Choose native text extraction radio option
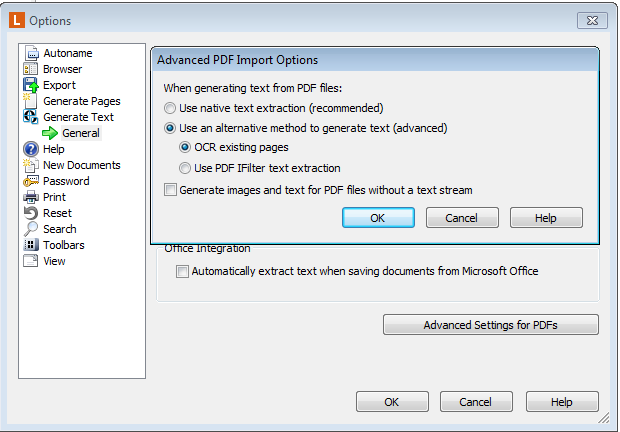This screenshot has width=620, height=432. 170,108
